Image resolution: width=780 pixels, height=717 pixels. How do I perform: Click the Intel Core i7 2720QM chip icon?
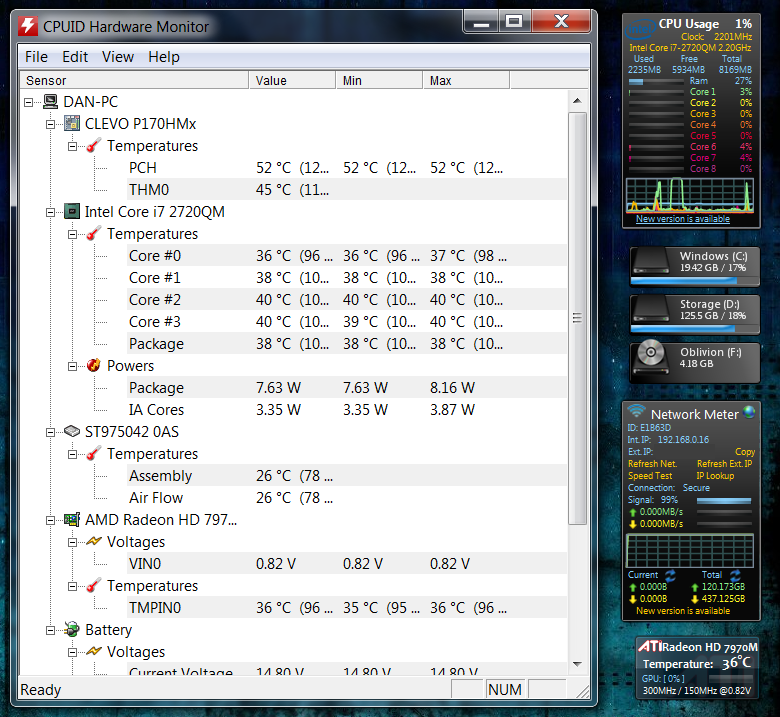click(72, 211)
